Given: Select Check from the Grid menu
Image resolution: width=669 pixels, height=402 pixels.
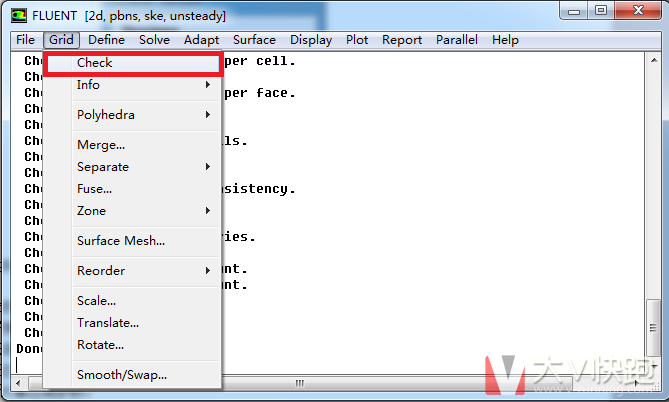Looking at the screenshot, I should [x=95, y=63].
